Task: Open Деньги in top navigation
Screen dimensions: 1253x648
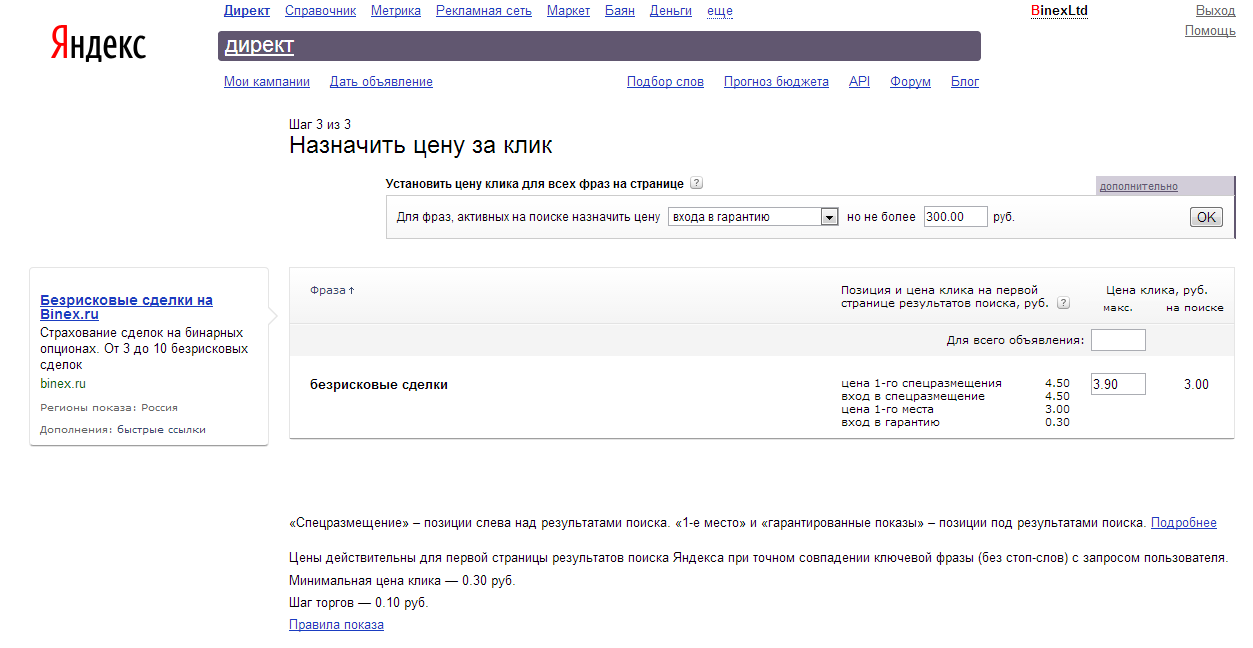Action: [x=671, y=11]
